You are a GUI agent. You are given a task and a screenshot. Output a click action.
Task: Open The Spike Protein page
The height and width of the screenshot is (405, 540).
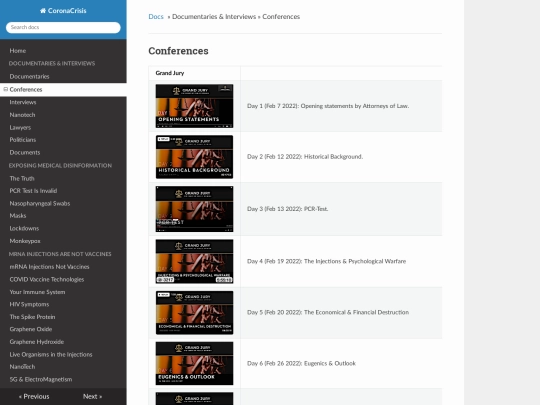click(32, 317)
